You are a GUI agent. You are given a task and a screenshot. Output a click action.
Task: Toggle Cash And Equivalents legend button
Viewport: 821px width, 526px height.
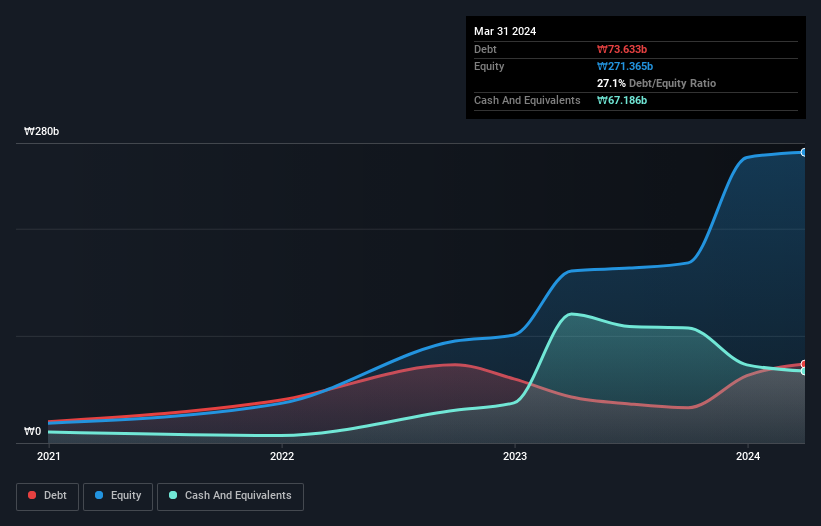(230, 496)
